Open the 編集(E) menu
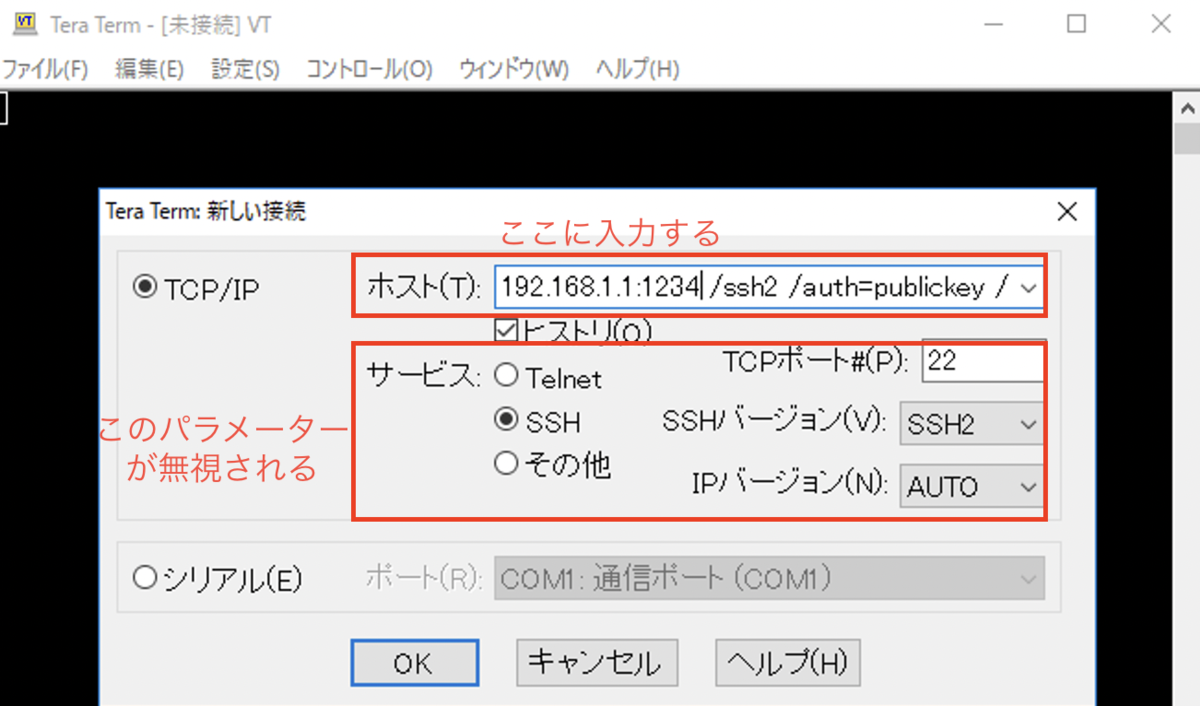Screen dimensions: 1200x706 coord(149,69)
